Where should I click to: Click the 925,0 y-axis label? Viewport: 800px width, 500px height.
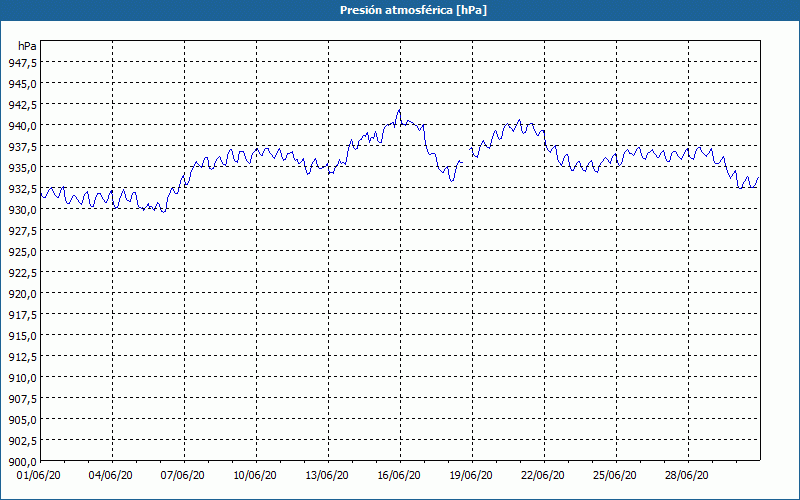(x=22, y=252)
